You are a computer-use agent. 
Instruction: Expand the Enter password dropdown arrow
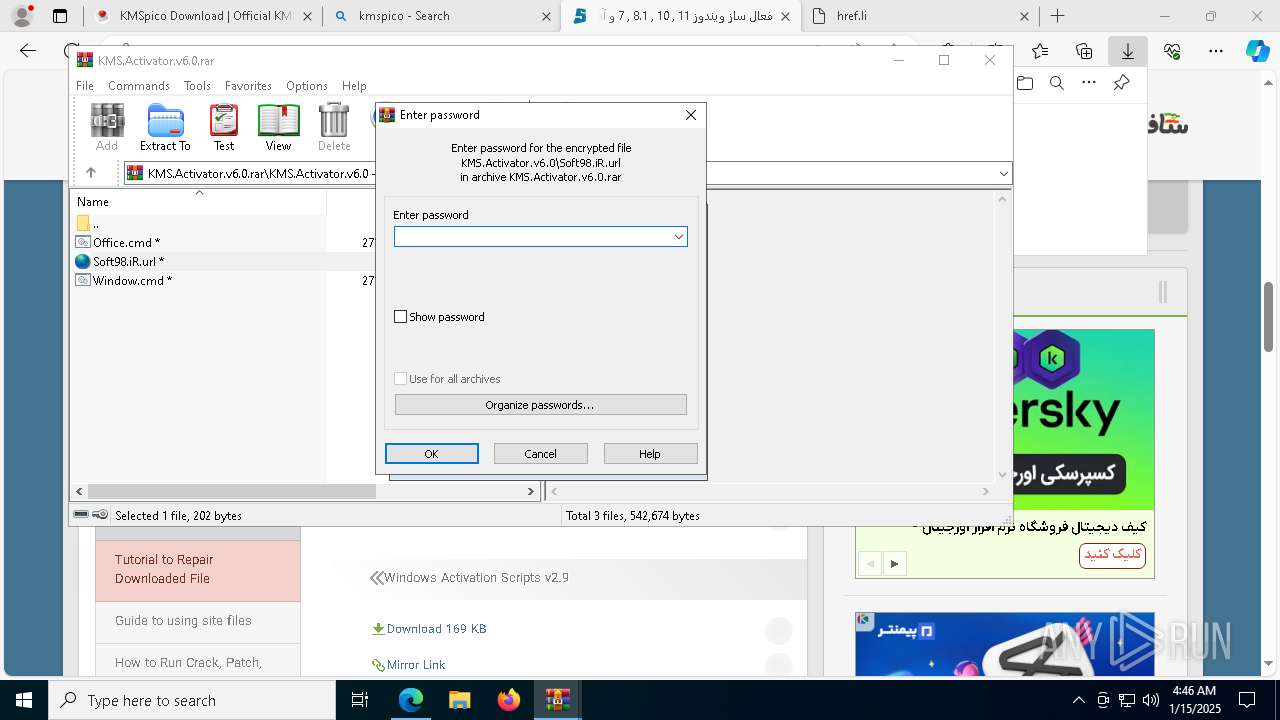pos(678,237)
